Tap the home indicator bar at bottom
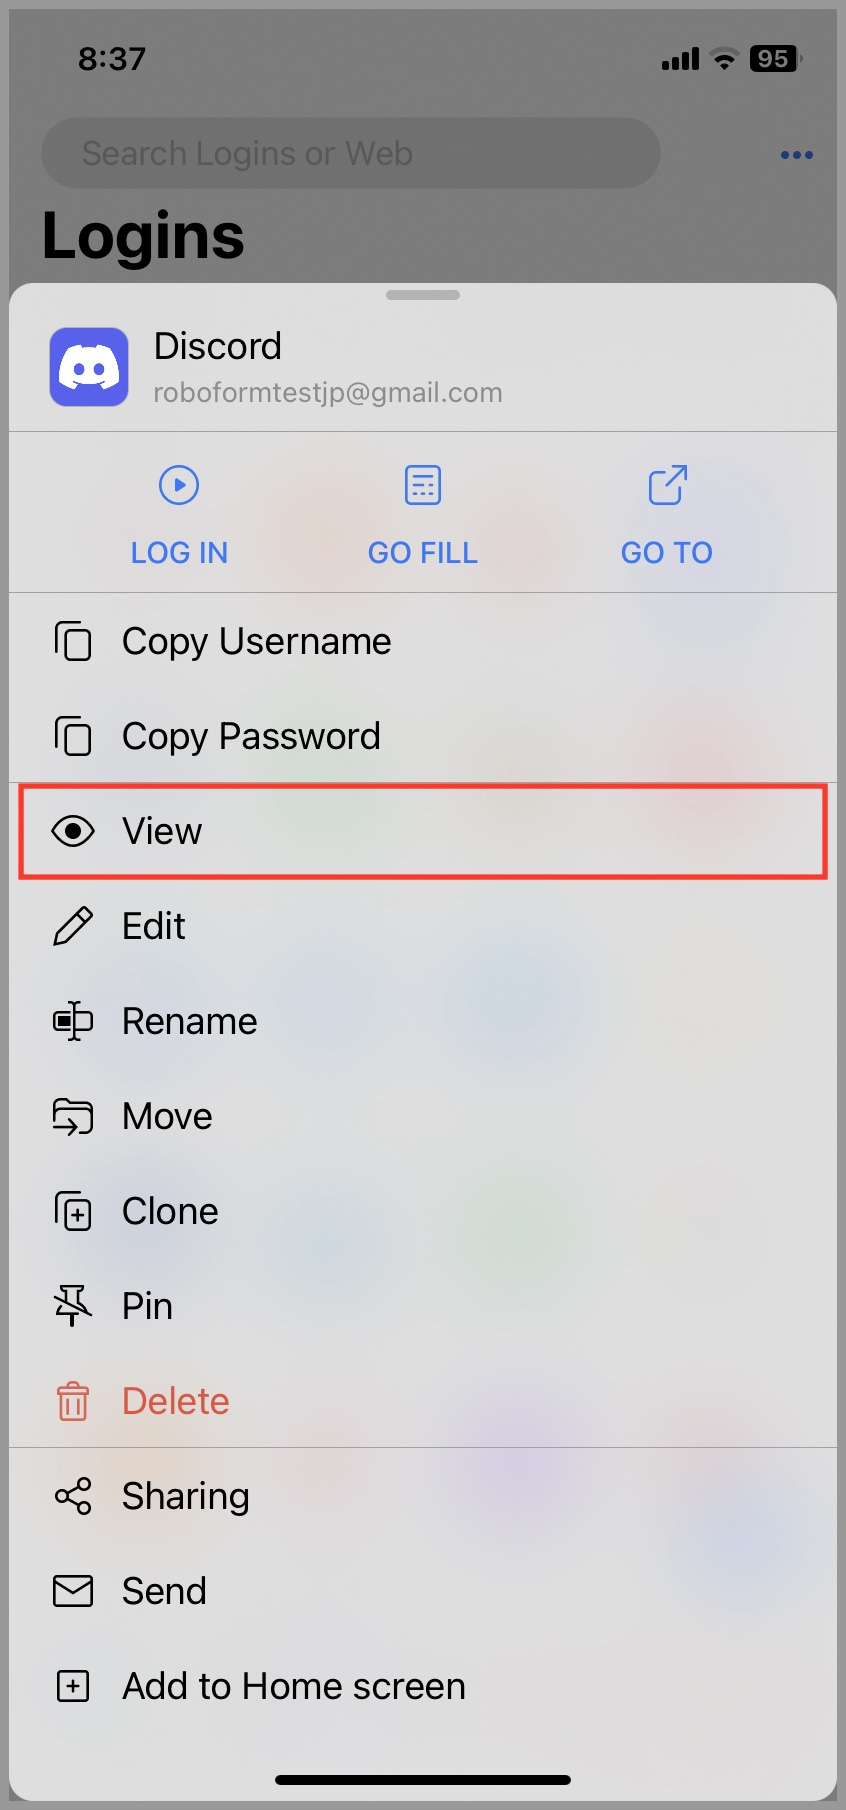 coord(423,1780)
